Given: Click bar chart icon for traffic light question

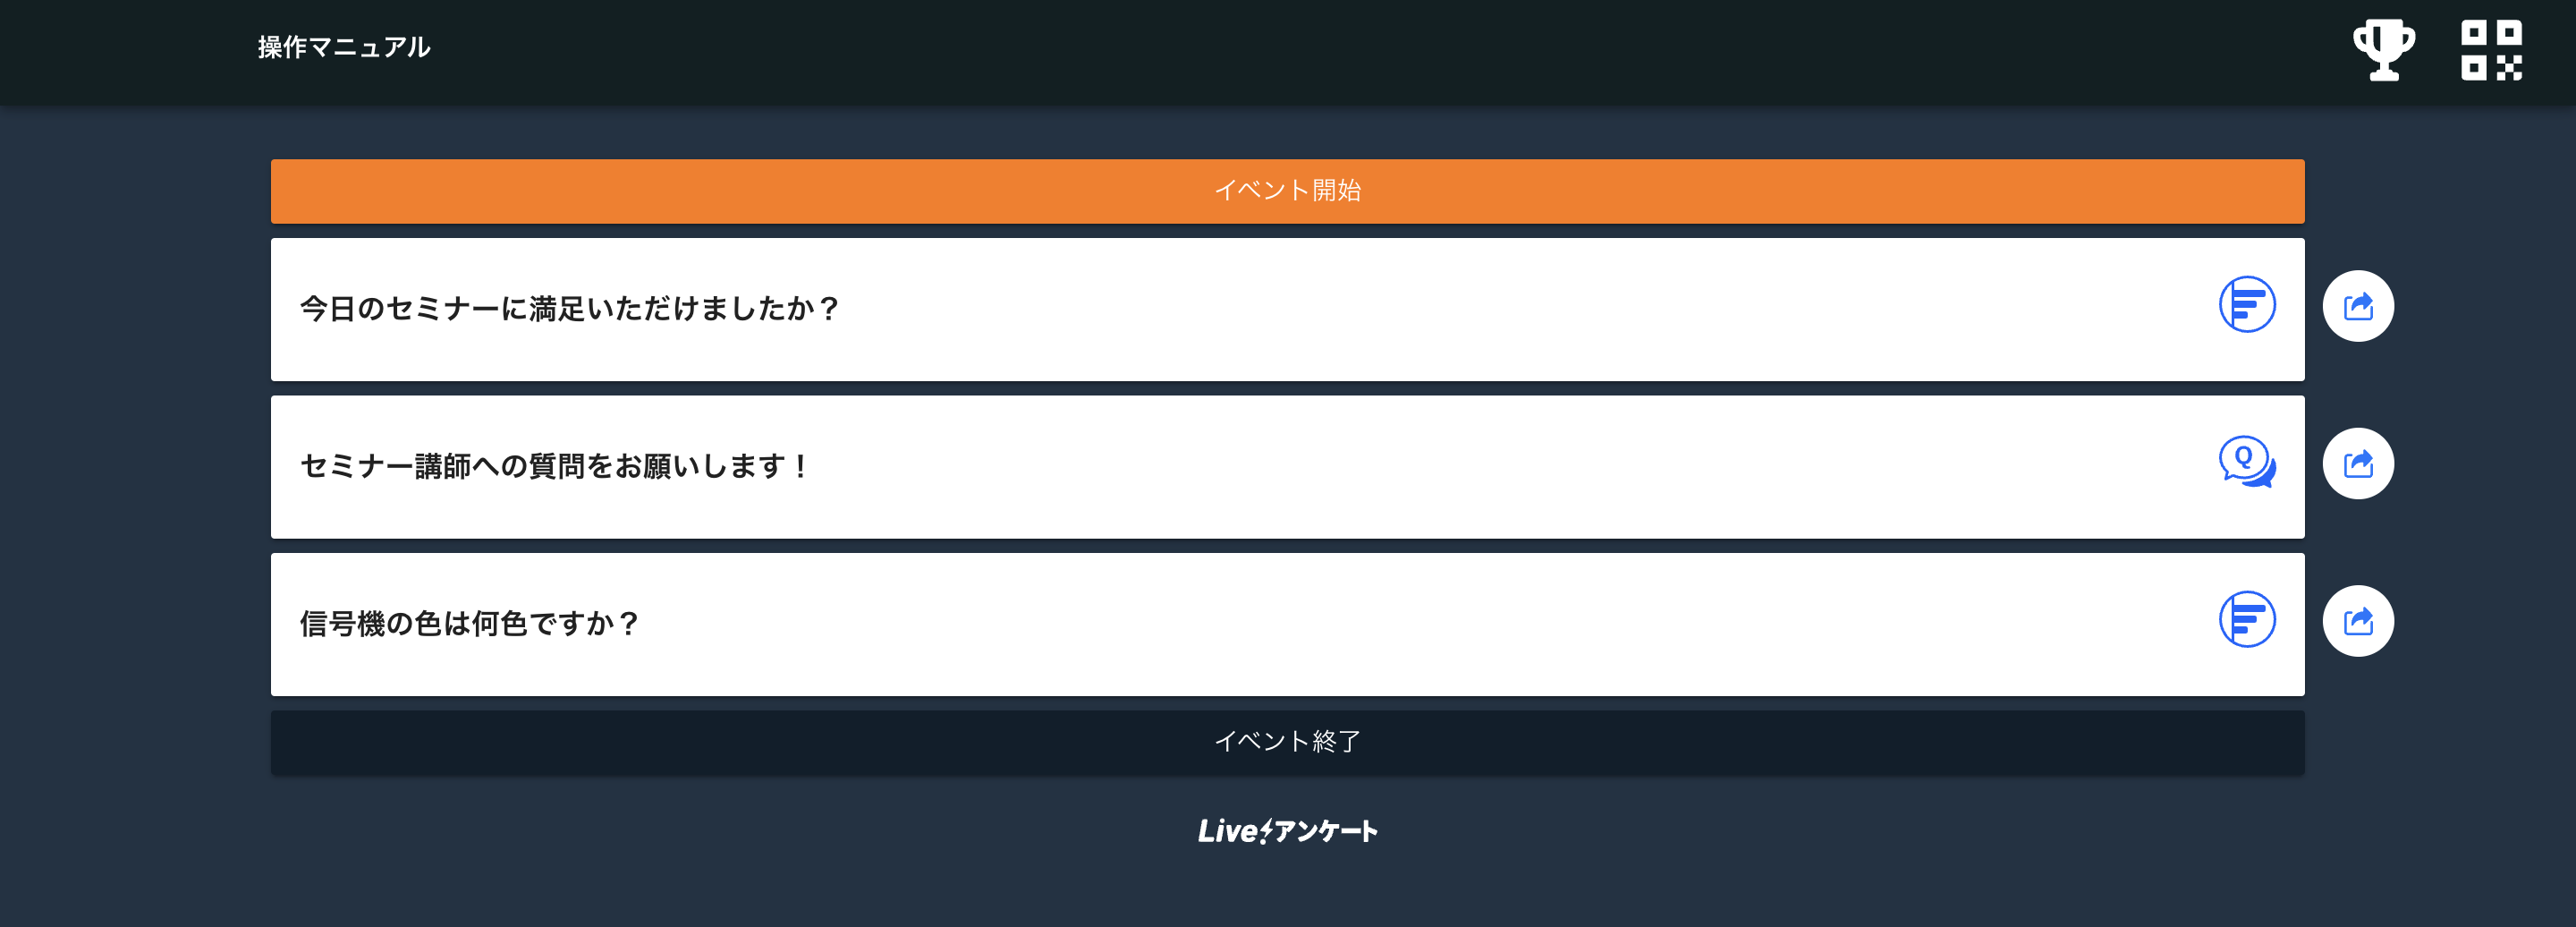Looking at the screenshot, I should coord(2247,620).
